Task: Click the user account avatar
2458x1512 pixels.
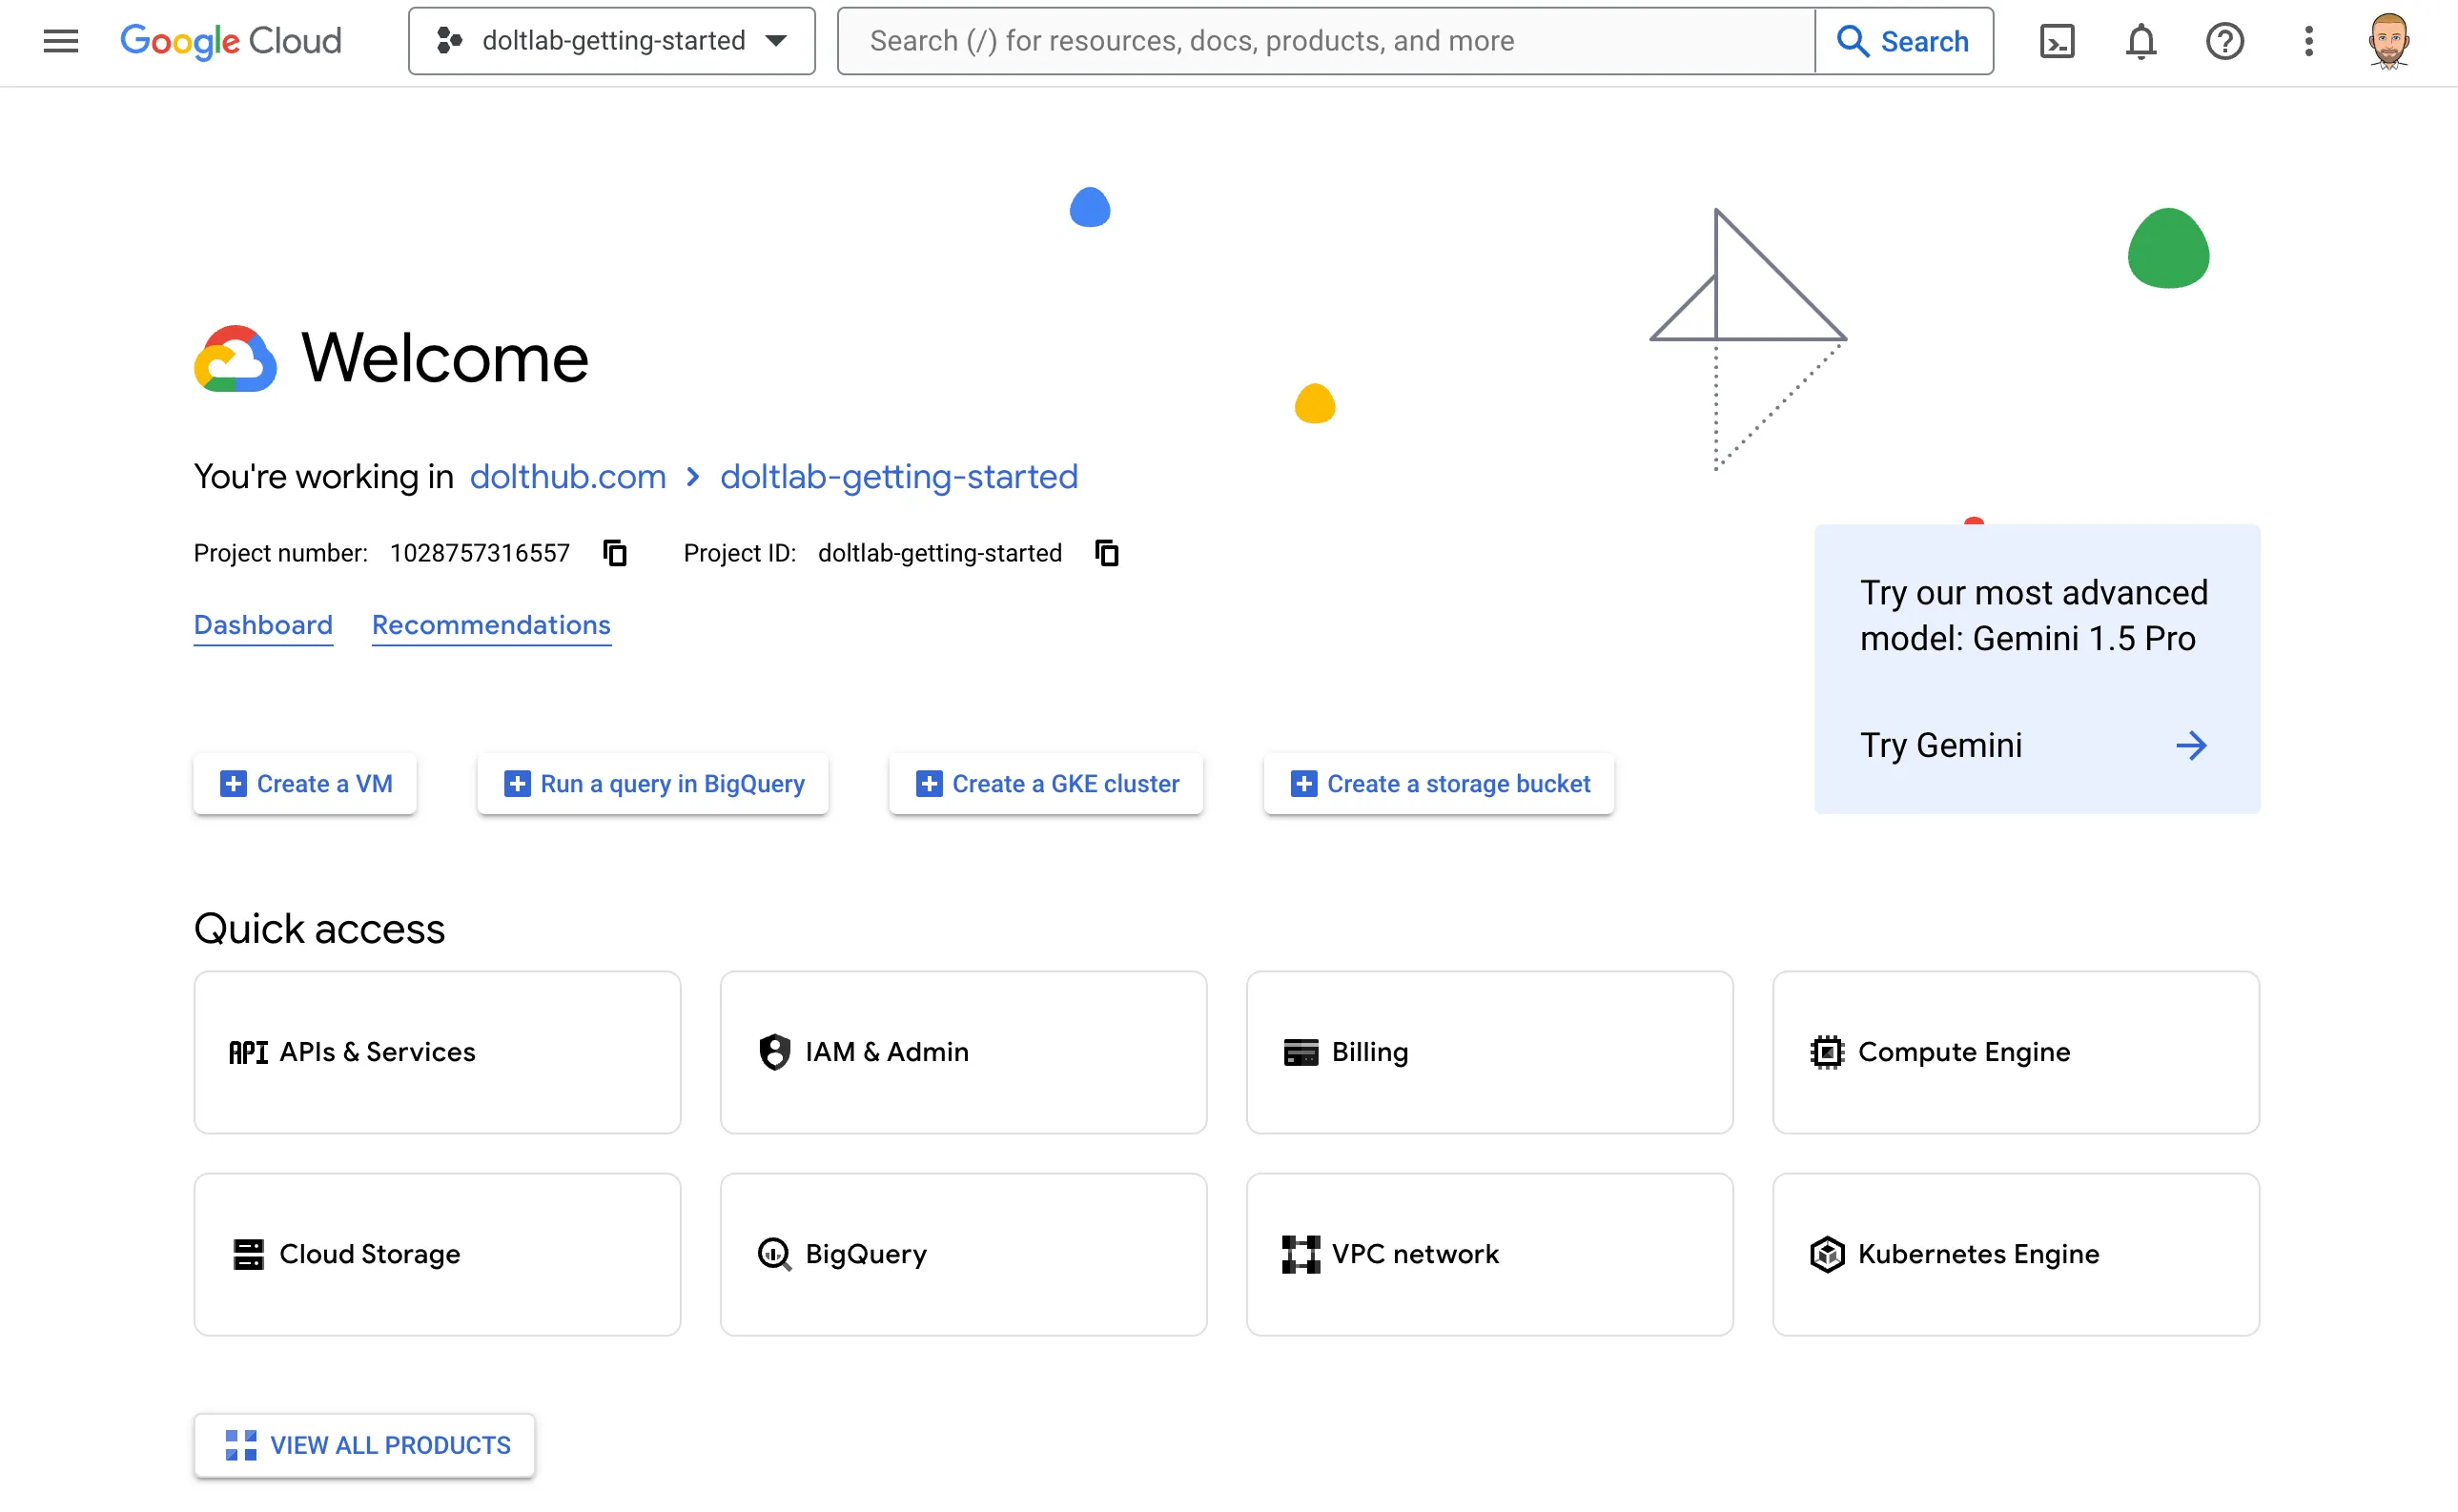Action: [x=2388, y=41]
